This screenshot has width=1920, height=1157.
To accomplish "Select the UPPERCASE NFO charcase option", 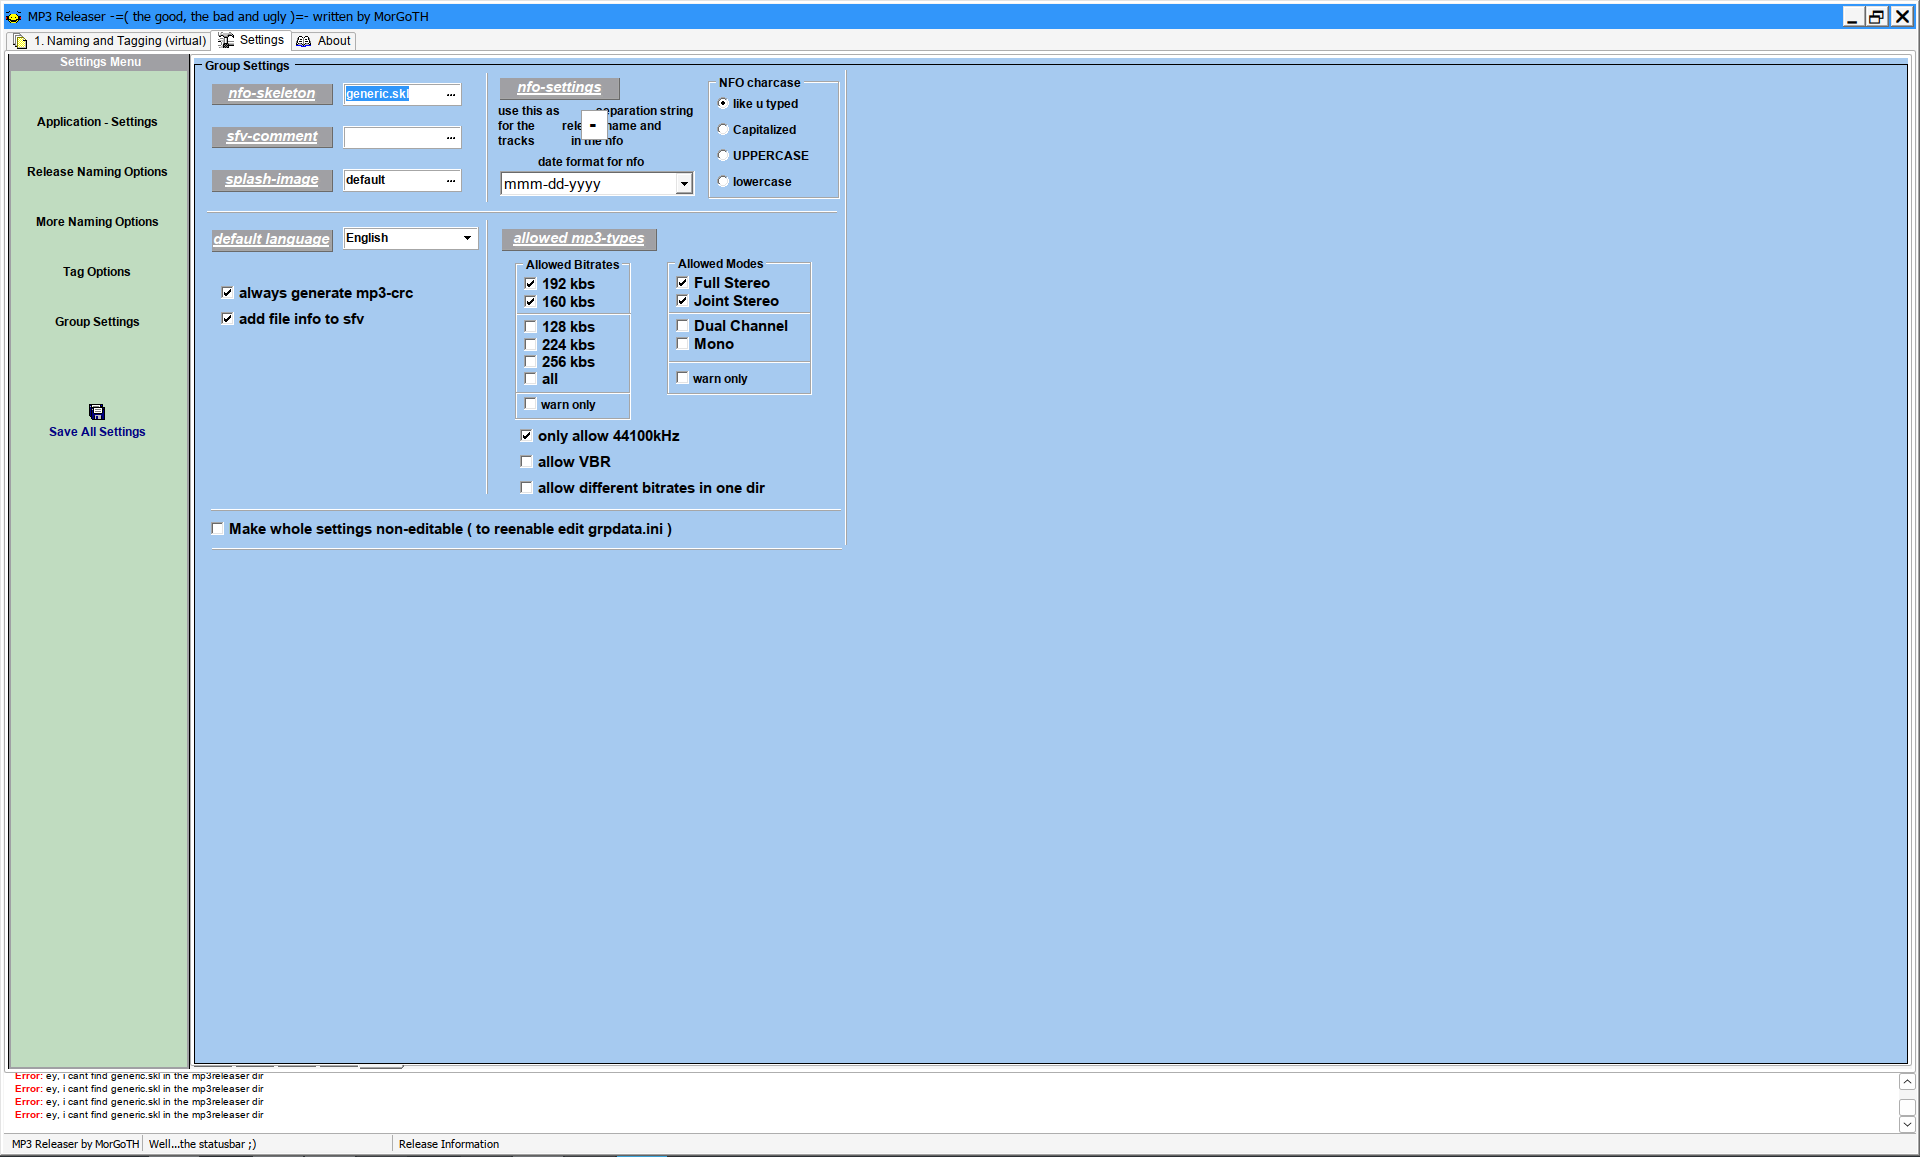I will pos(723,156).
